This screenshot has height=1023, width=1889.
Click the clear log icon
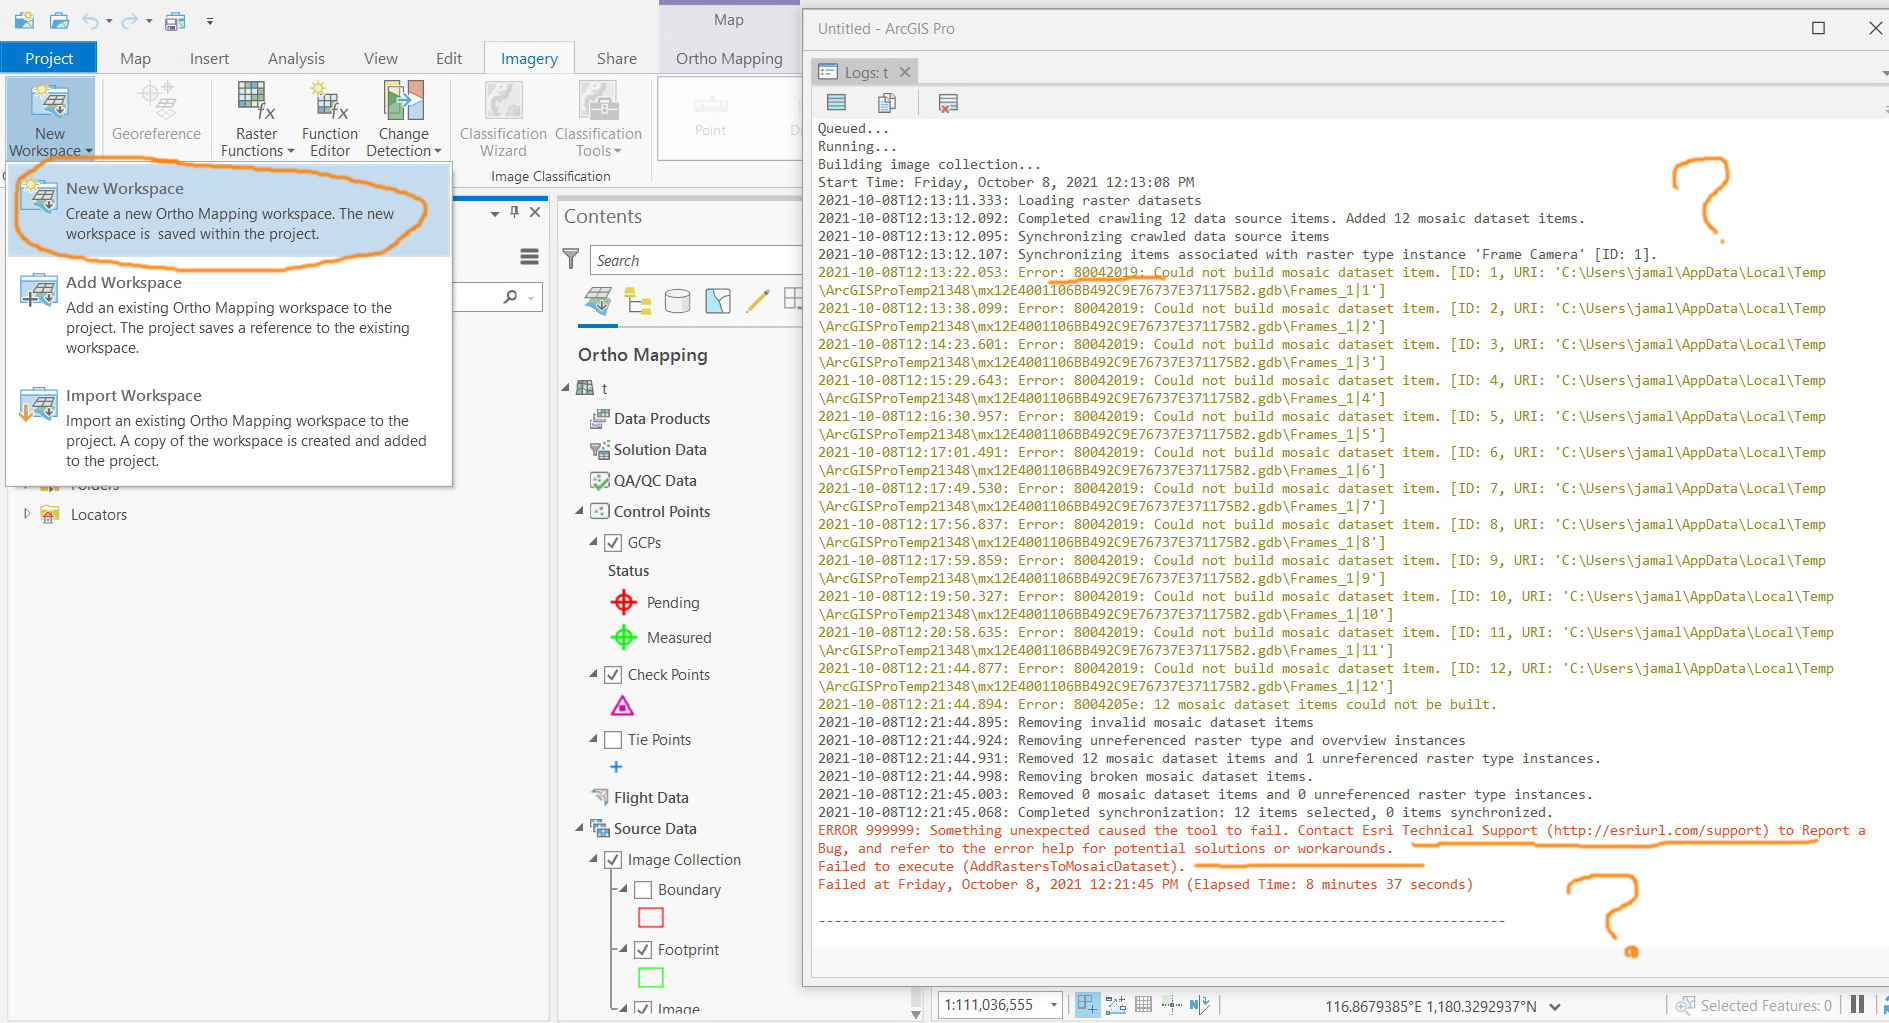[948, 102]
